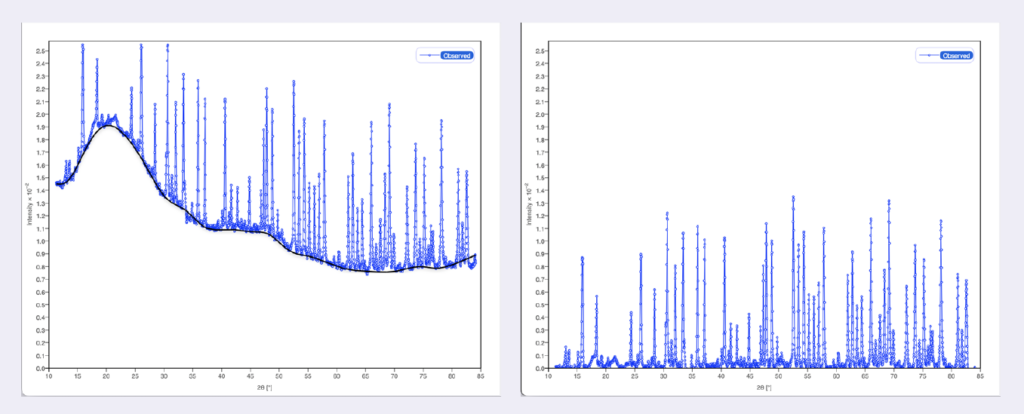
Task: Click the 85 x-axis tick in right chart
Action: 979,377
